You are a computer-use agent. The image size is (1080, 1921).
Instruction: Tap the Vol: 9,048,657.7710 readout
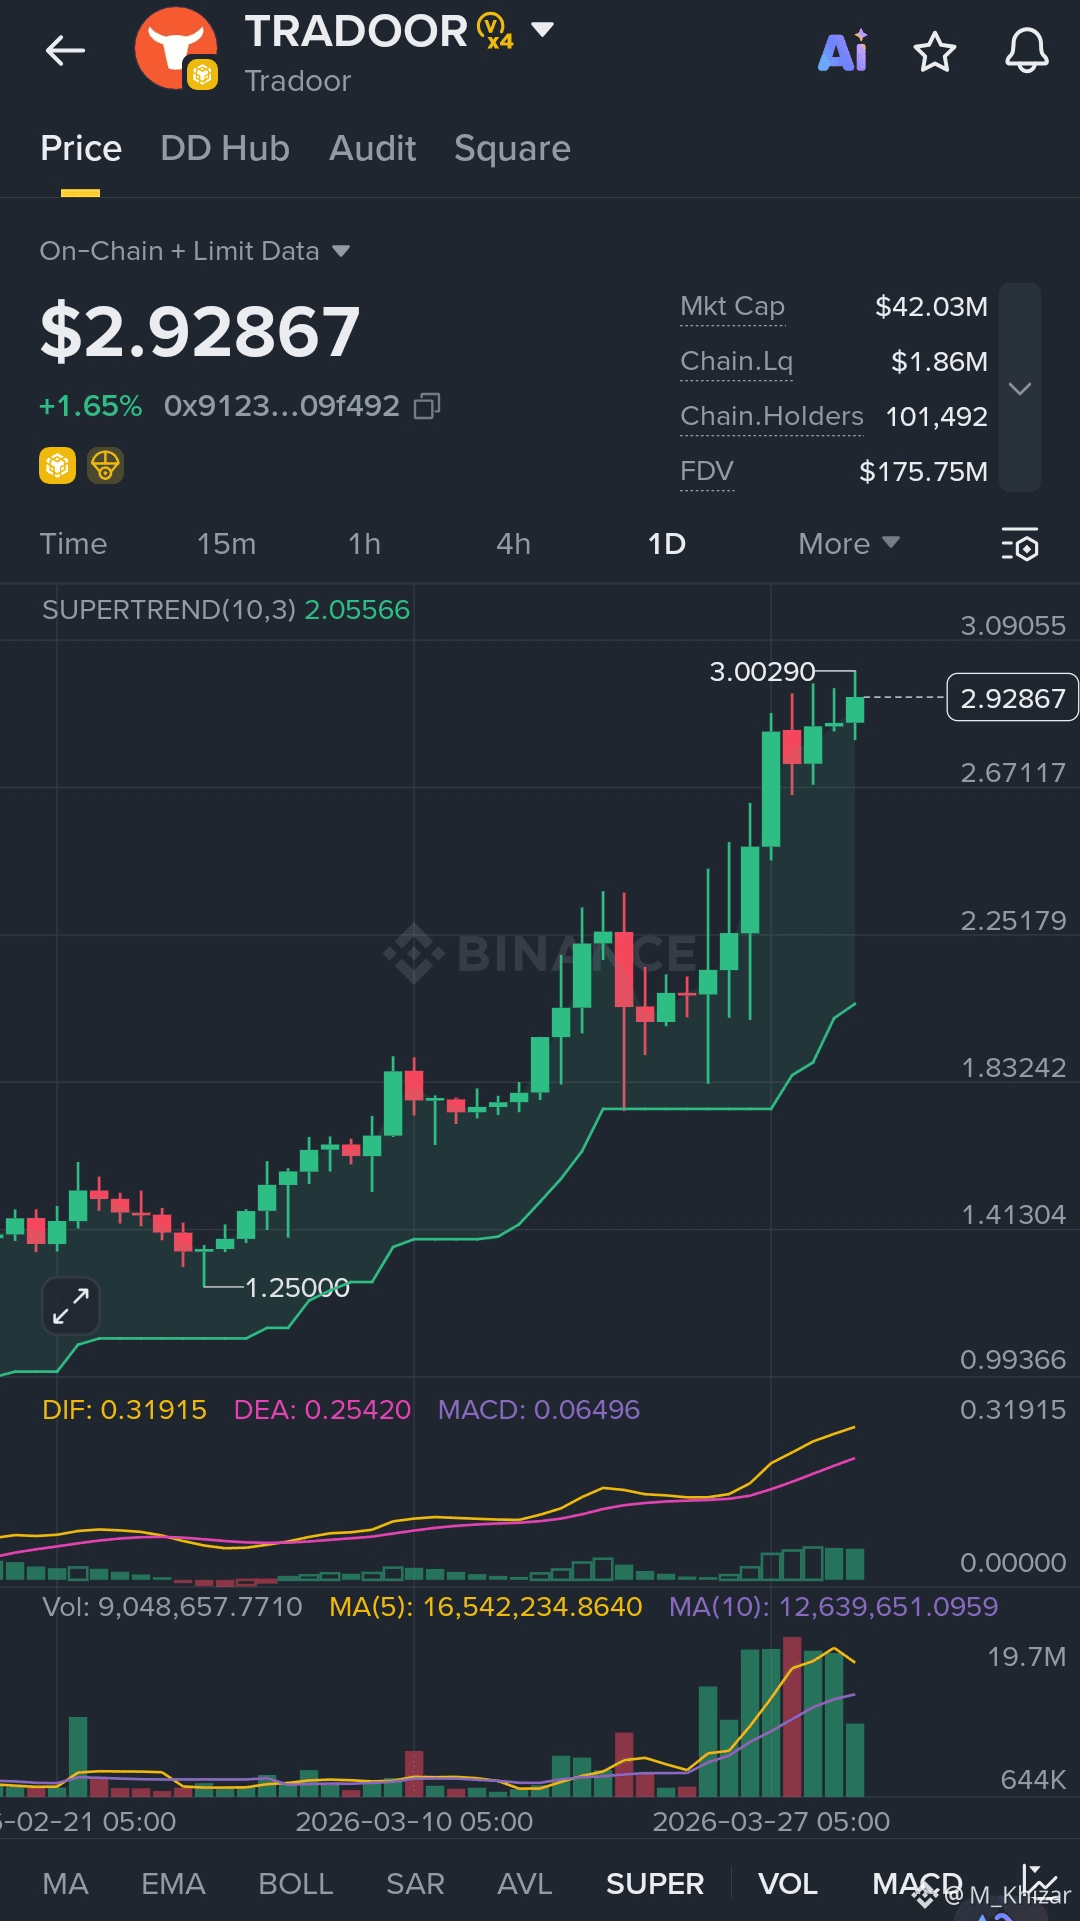172,1607
